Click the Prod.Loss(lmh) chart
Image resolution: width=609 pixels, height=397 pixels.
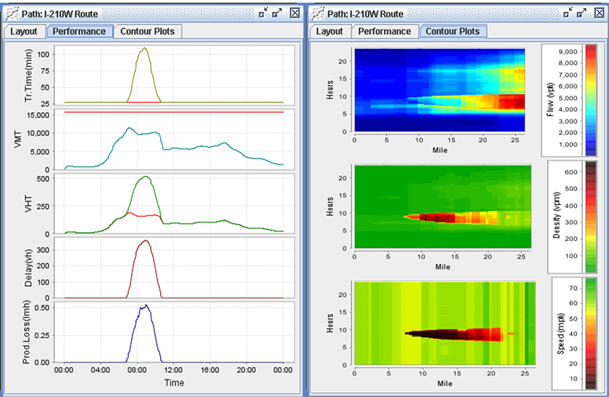tap(174, 332)
